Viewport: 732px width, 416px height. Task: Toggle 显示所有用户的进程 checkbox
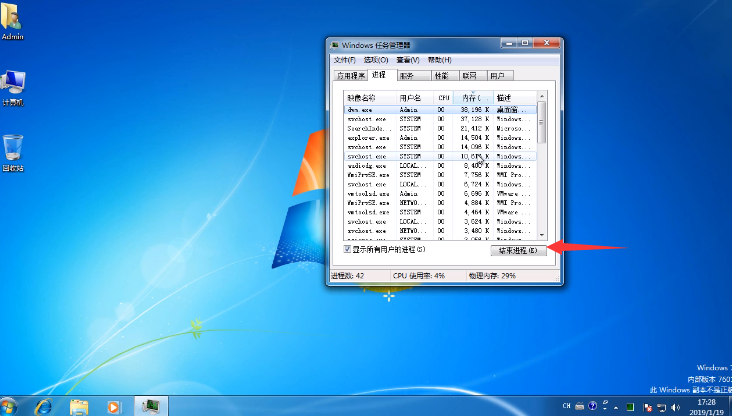pyautogui.click(x=347, y=249)
